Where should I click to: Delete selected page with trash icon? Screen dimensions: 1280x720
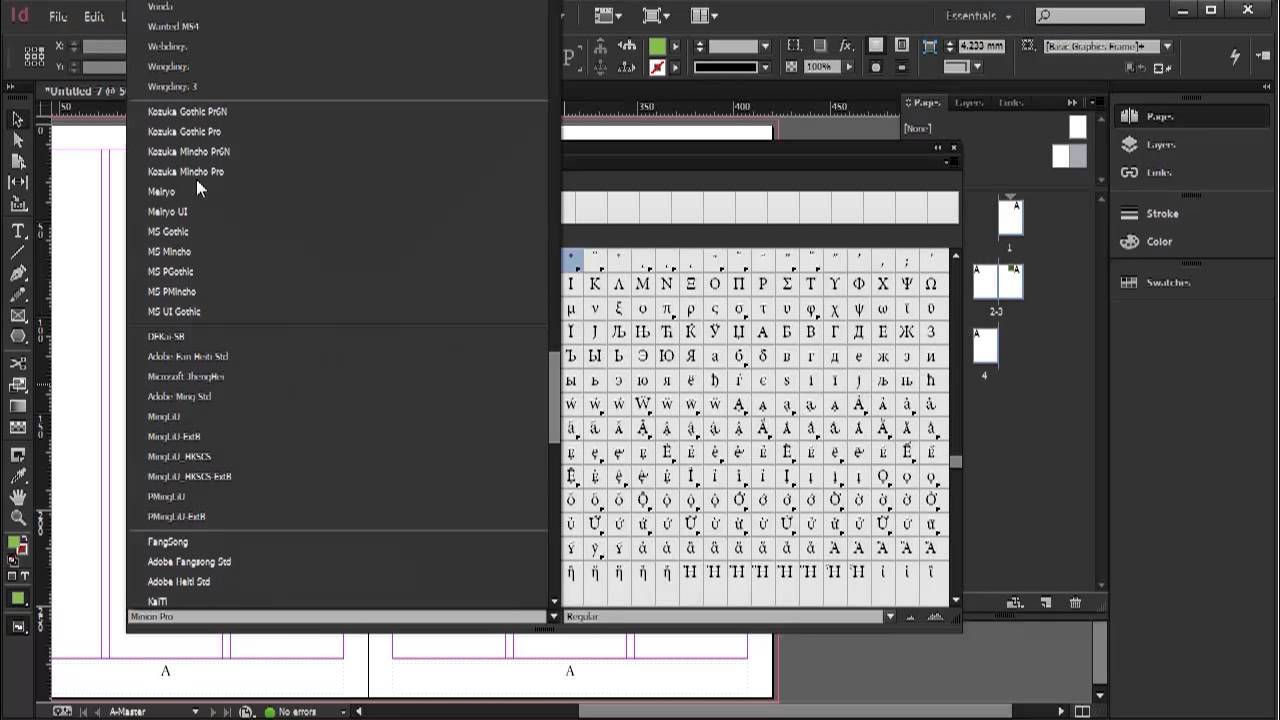(1075, 603)
